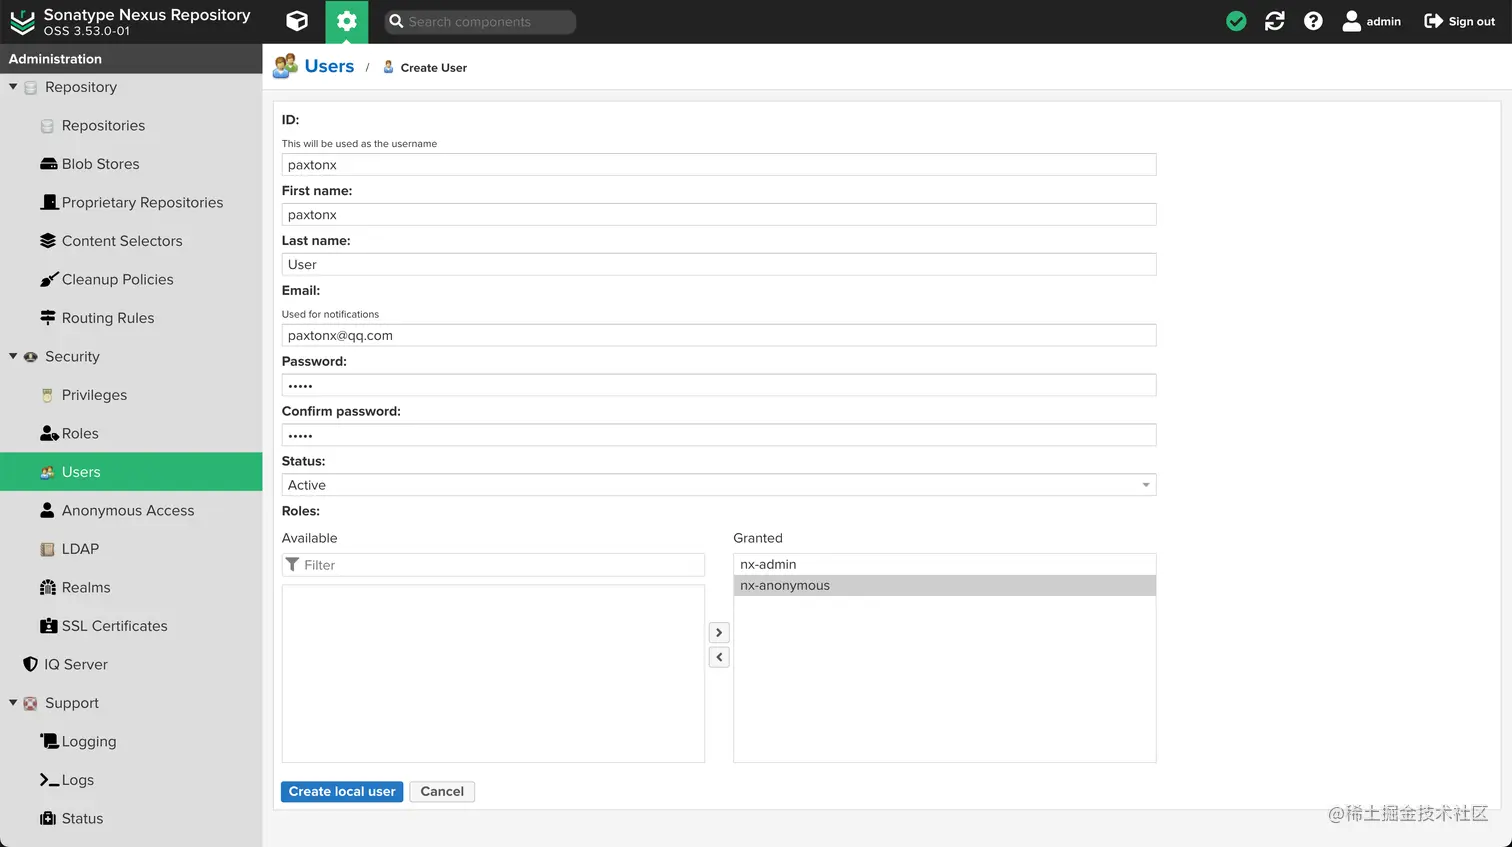Viewport: 1512px width, 847px height.
Task: Open Routing Rules item
Action: 108,318
